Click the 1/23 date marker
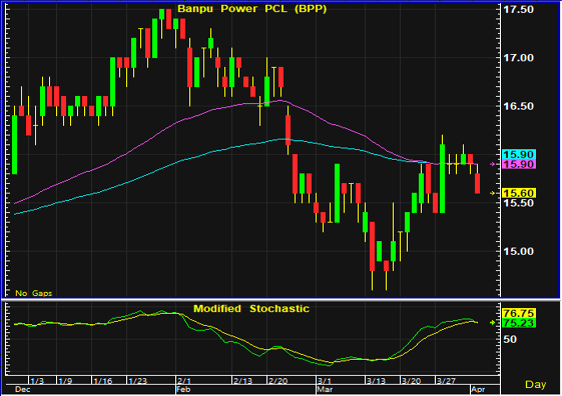Image resolution: width=562 pixels, height=396 pixels. pos(138,381)
